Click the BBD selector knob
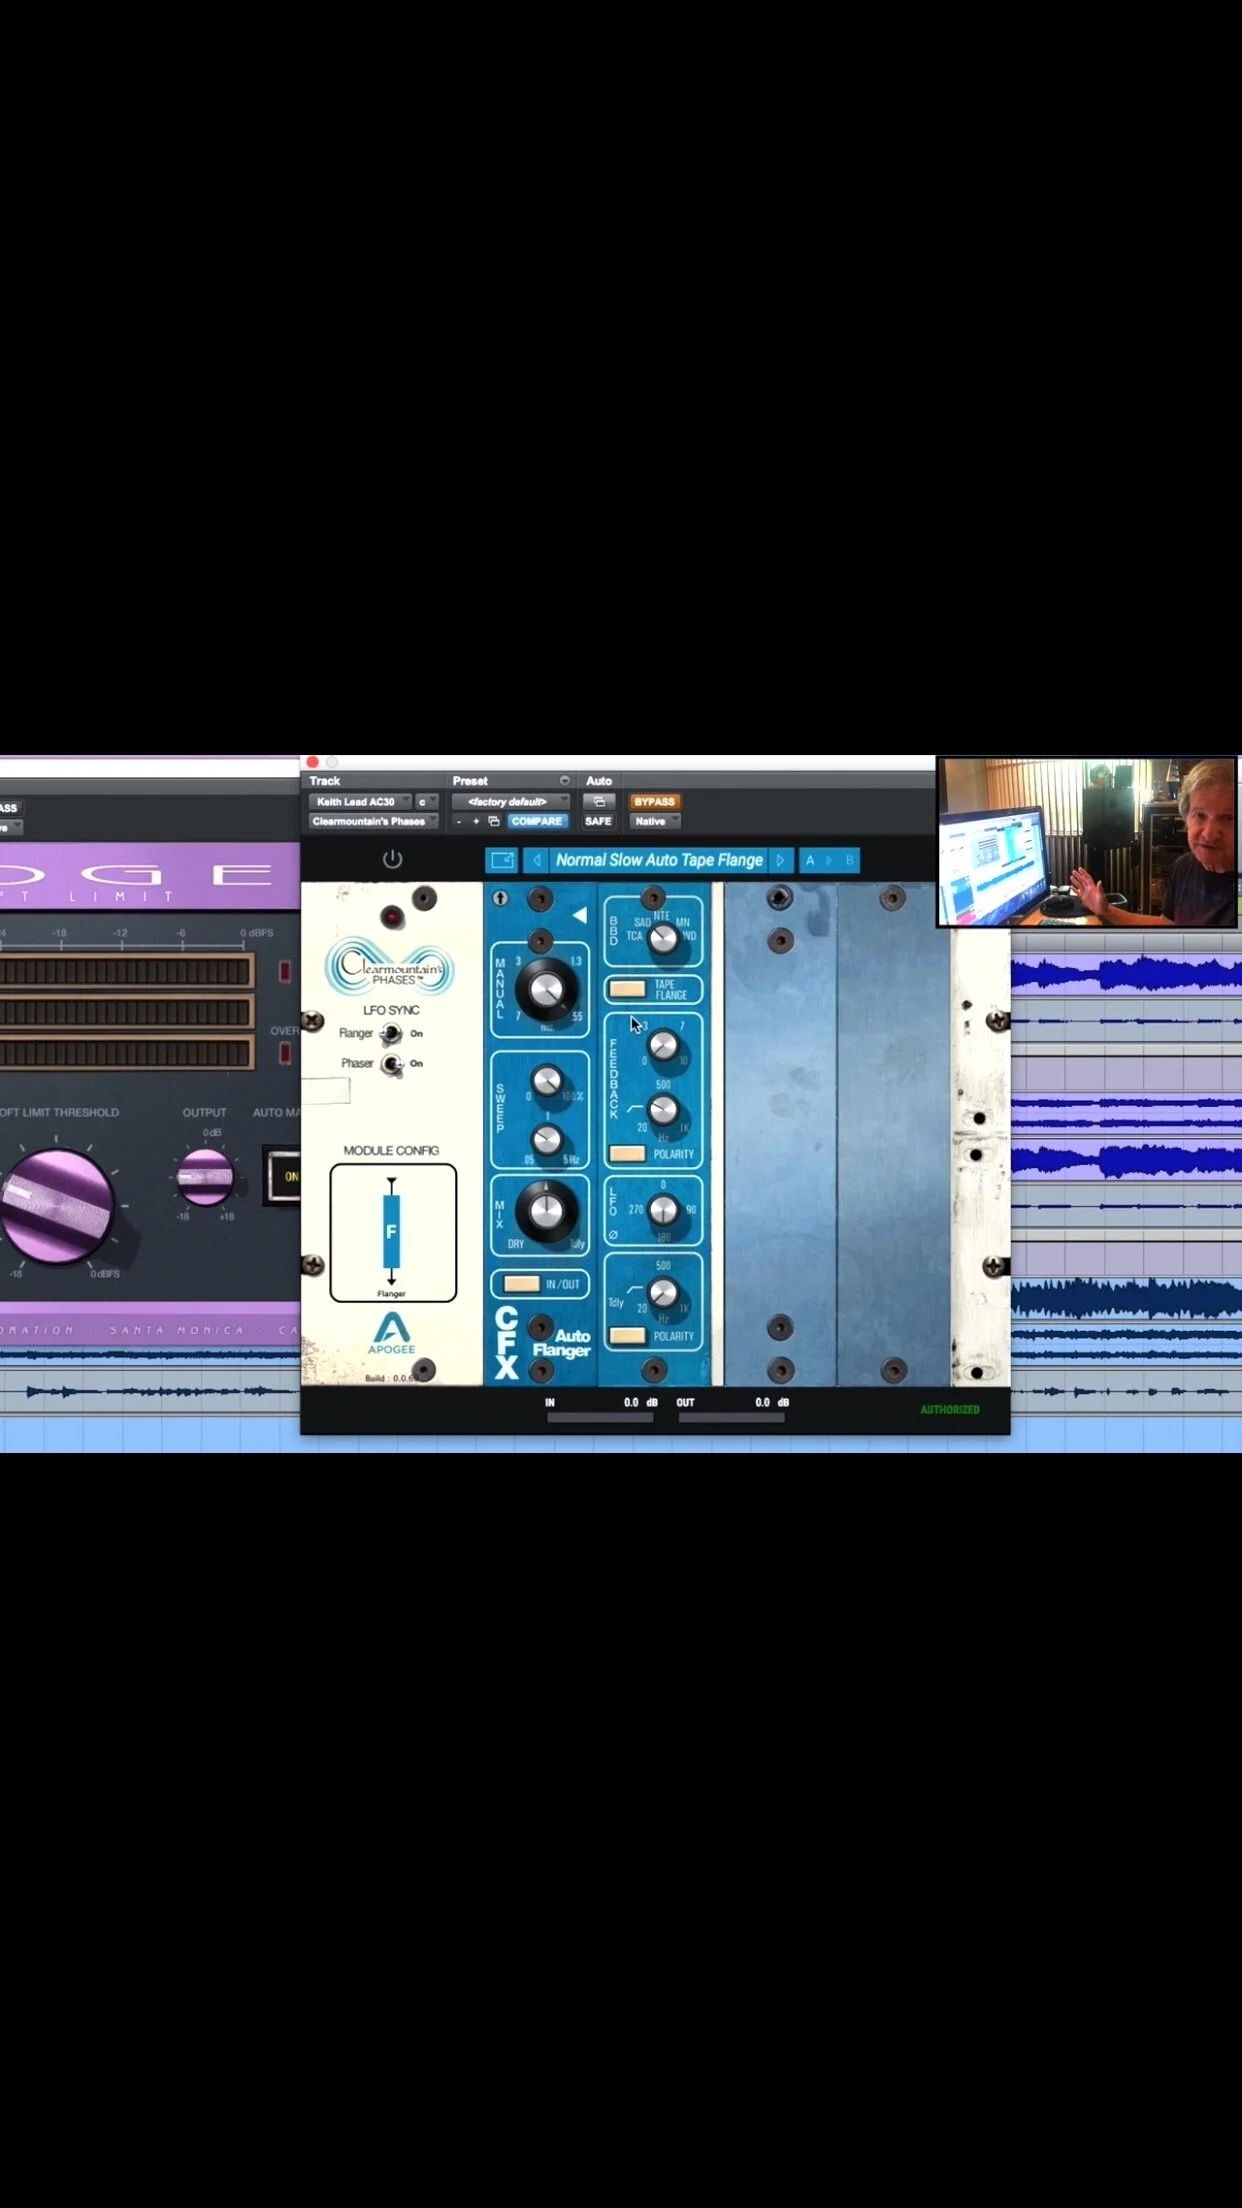This screenshot has width=1242, height=2208. 663,938
